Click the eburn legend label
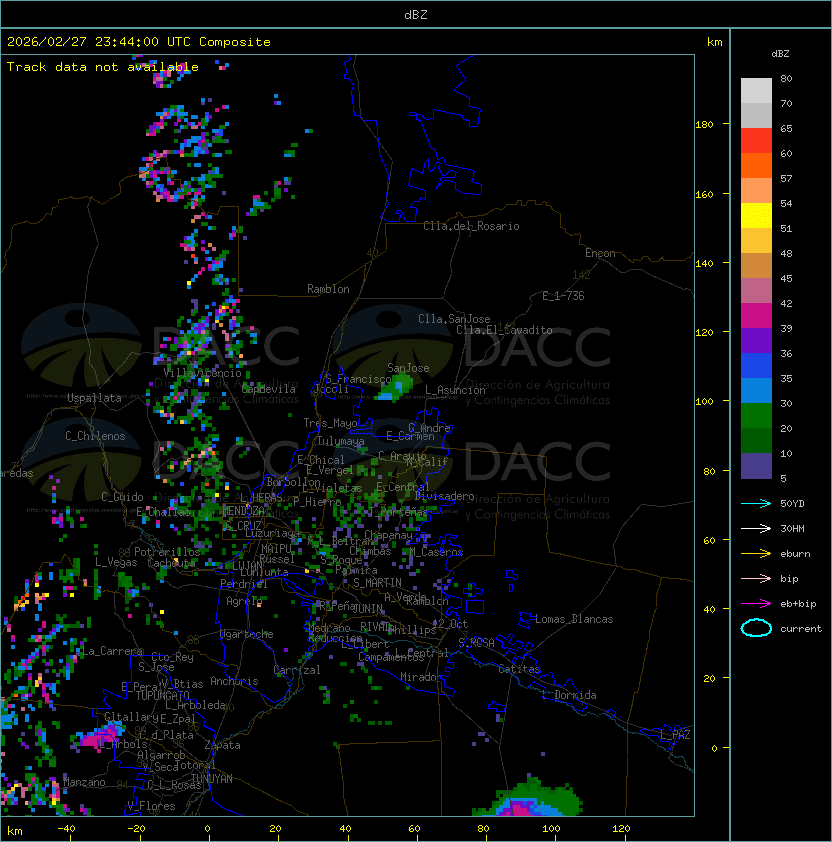 pos(795,554)
